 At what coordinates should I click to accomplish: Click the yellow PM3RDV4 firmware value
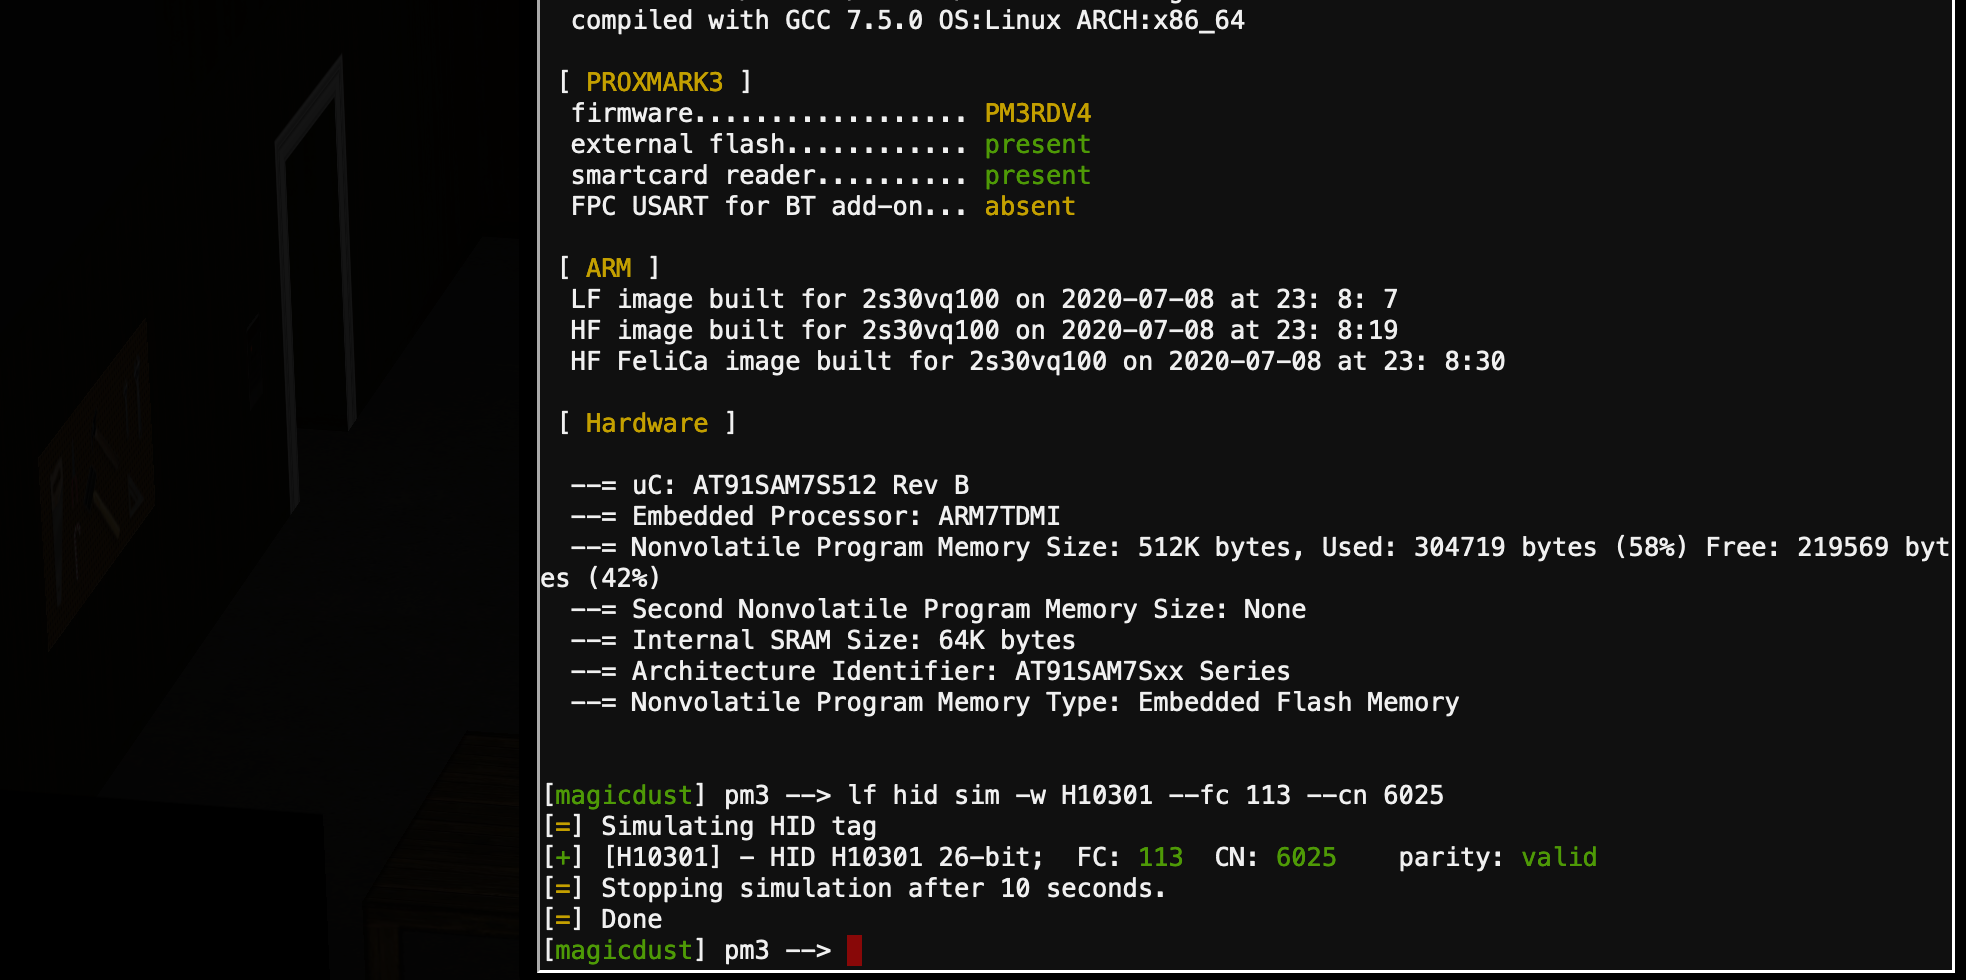click(x=1037, y=113)
